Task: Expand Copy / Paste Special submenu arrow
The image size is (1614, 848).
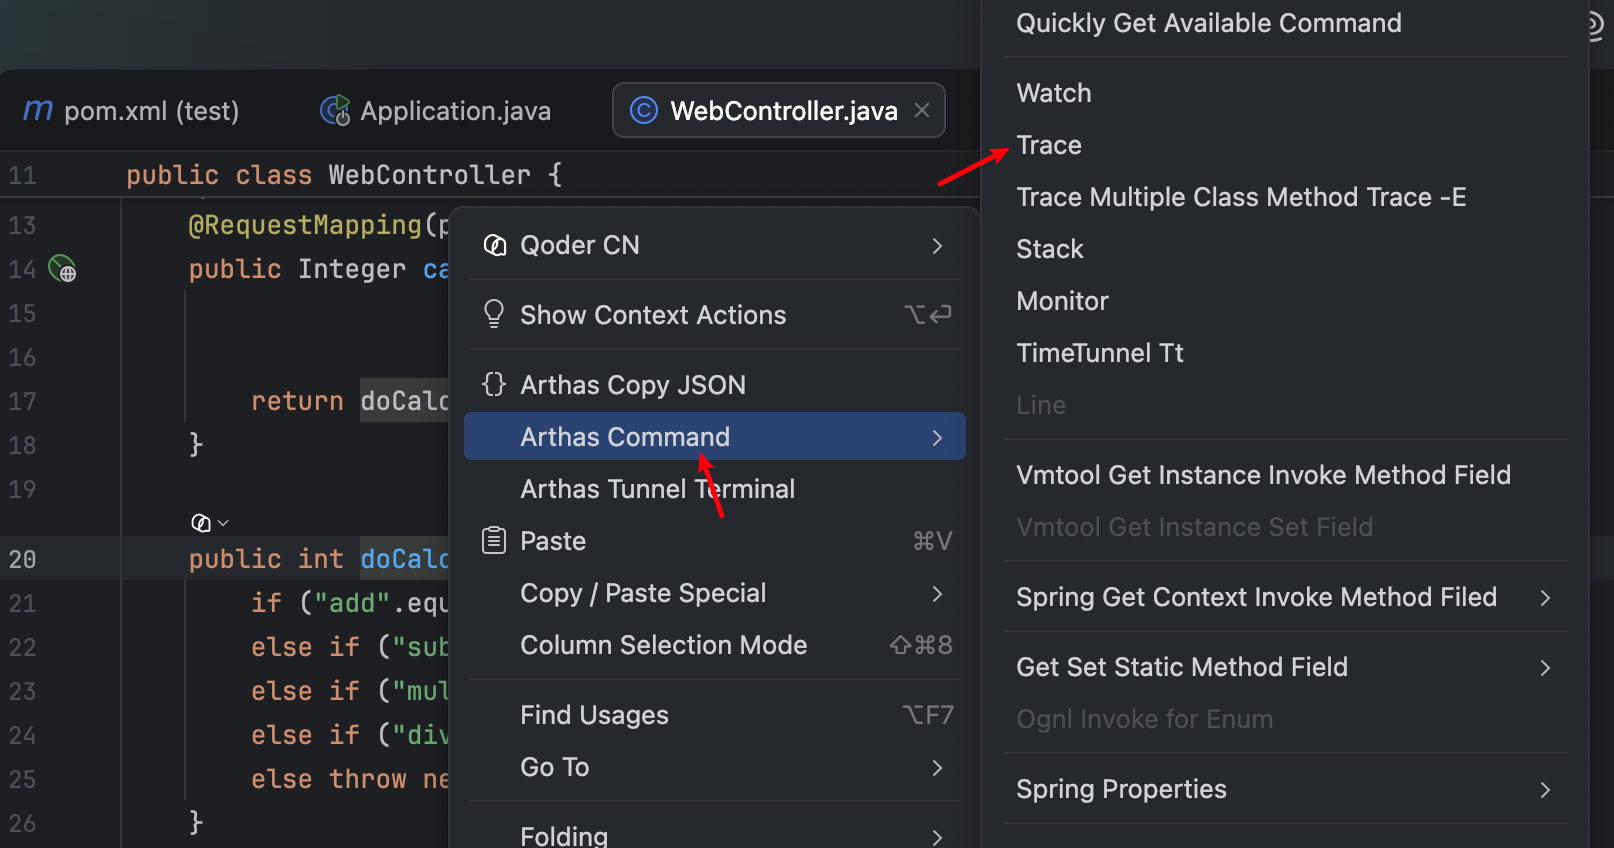Action: (x=937, y=594)
